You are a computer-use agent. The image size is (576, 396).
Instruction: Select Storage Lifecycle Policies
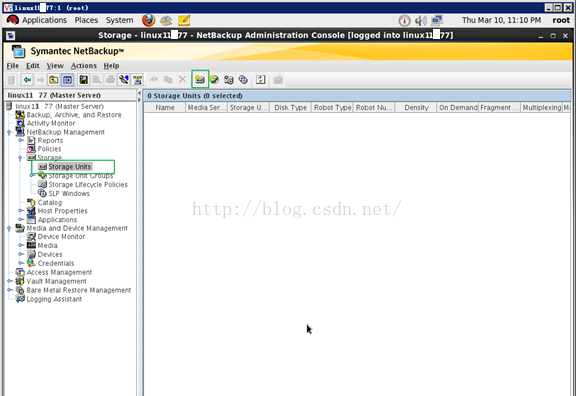pos(88,184)
